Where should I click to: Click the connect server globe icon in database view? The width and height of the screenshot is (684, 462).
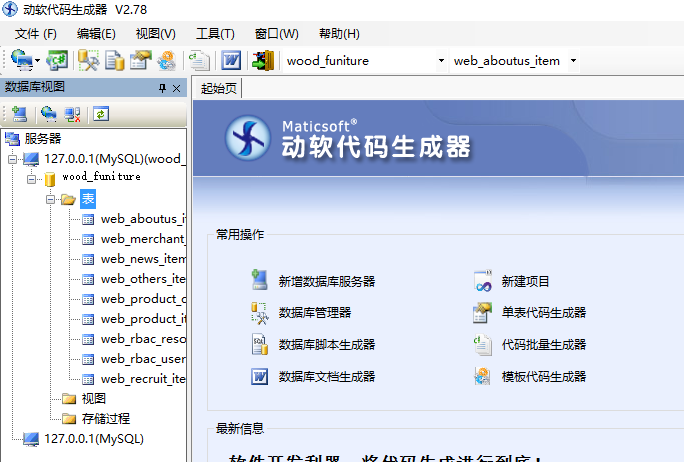click(48, 114)
